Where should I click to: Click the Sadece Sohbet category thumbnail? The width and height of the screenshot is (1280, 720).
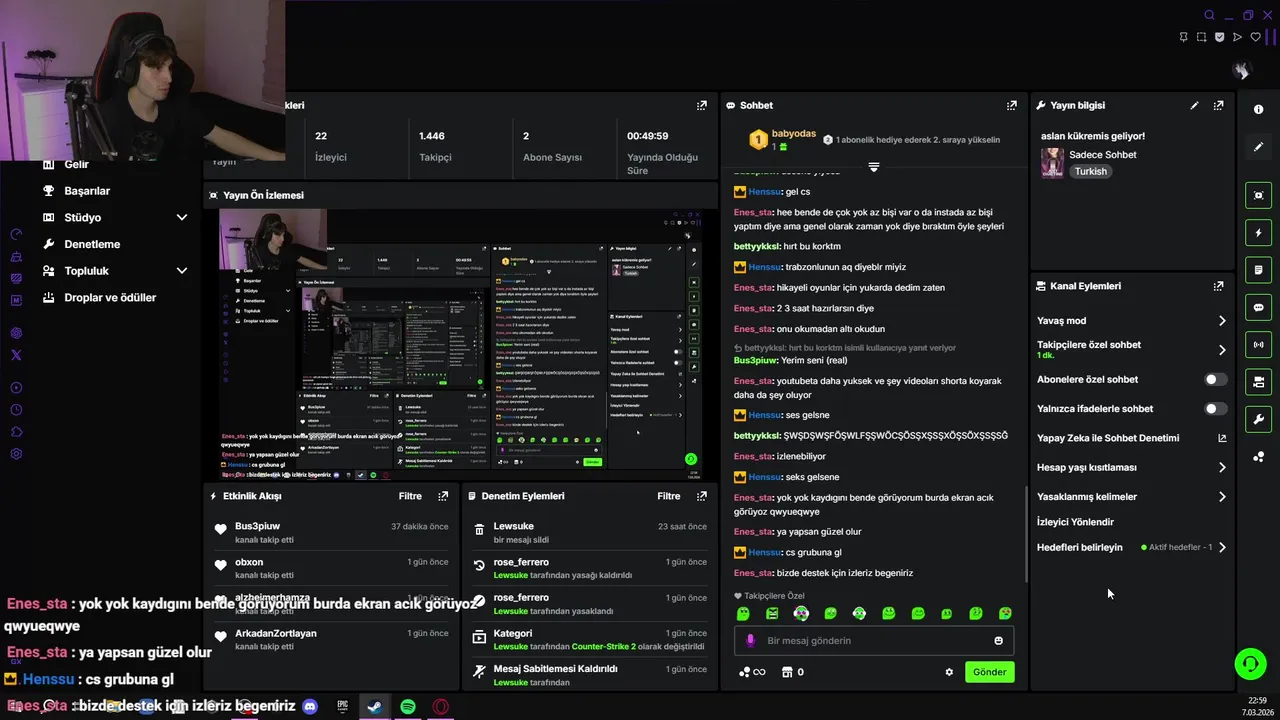pyautogui.click(x=1052, y=163)
